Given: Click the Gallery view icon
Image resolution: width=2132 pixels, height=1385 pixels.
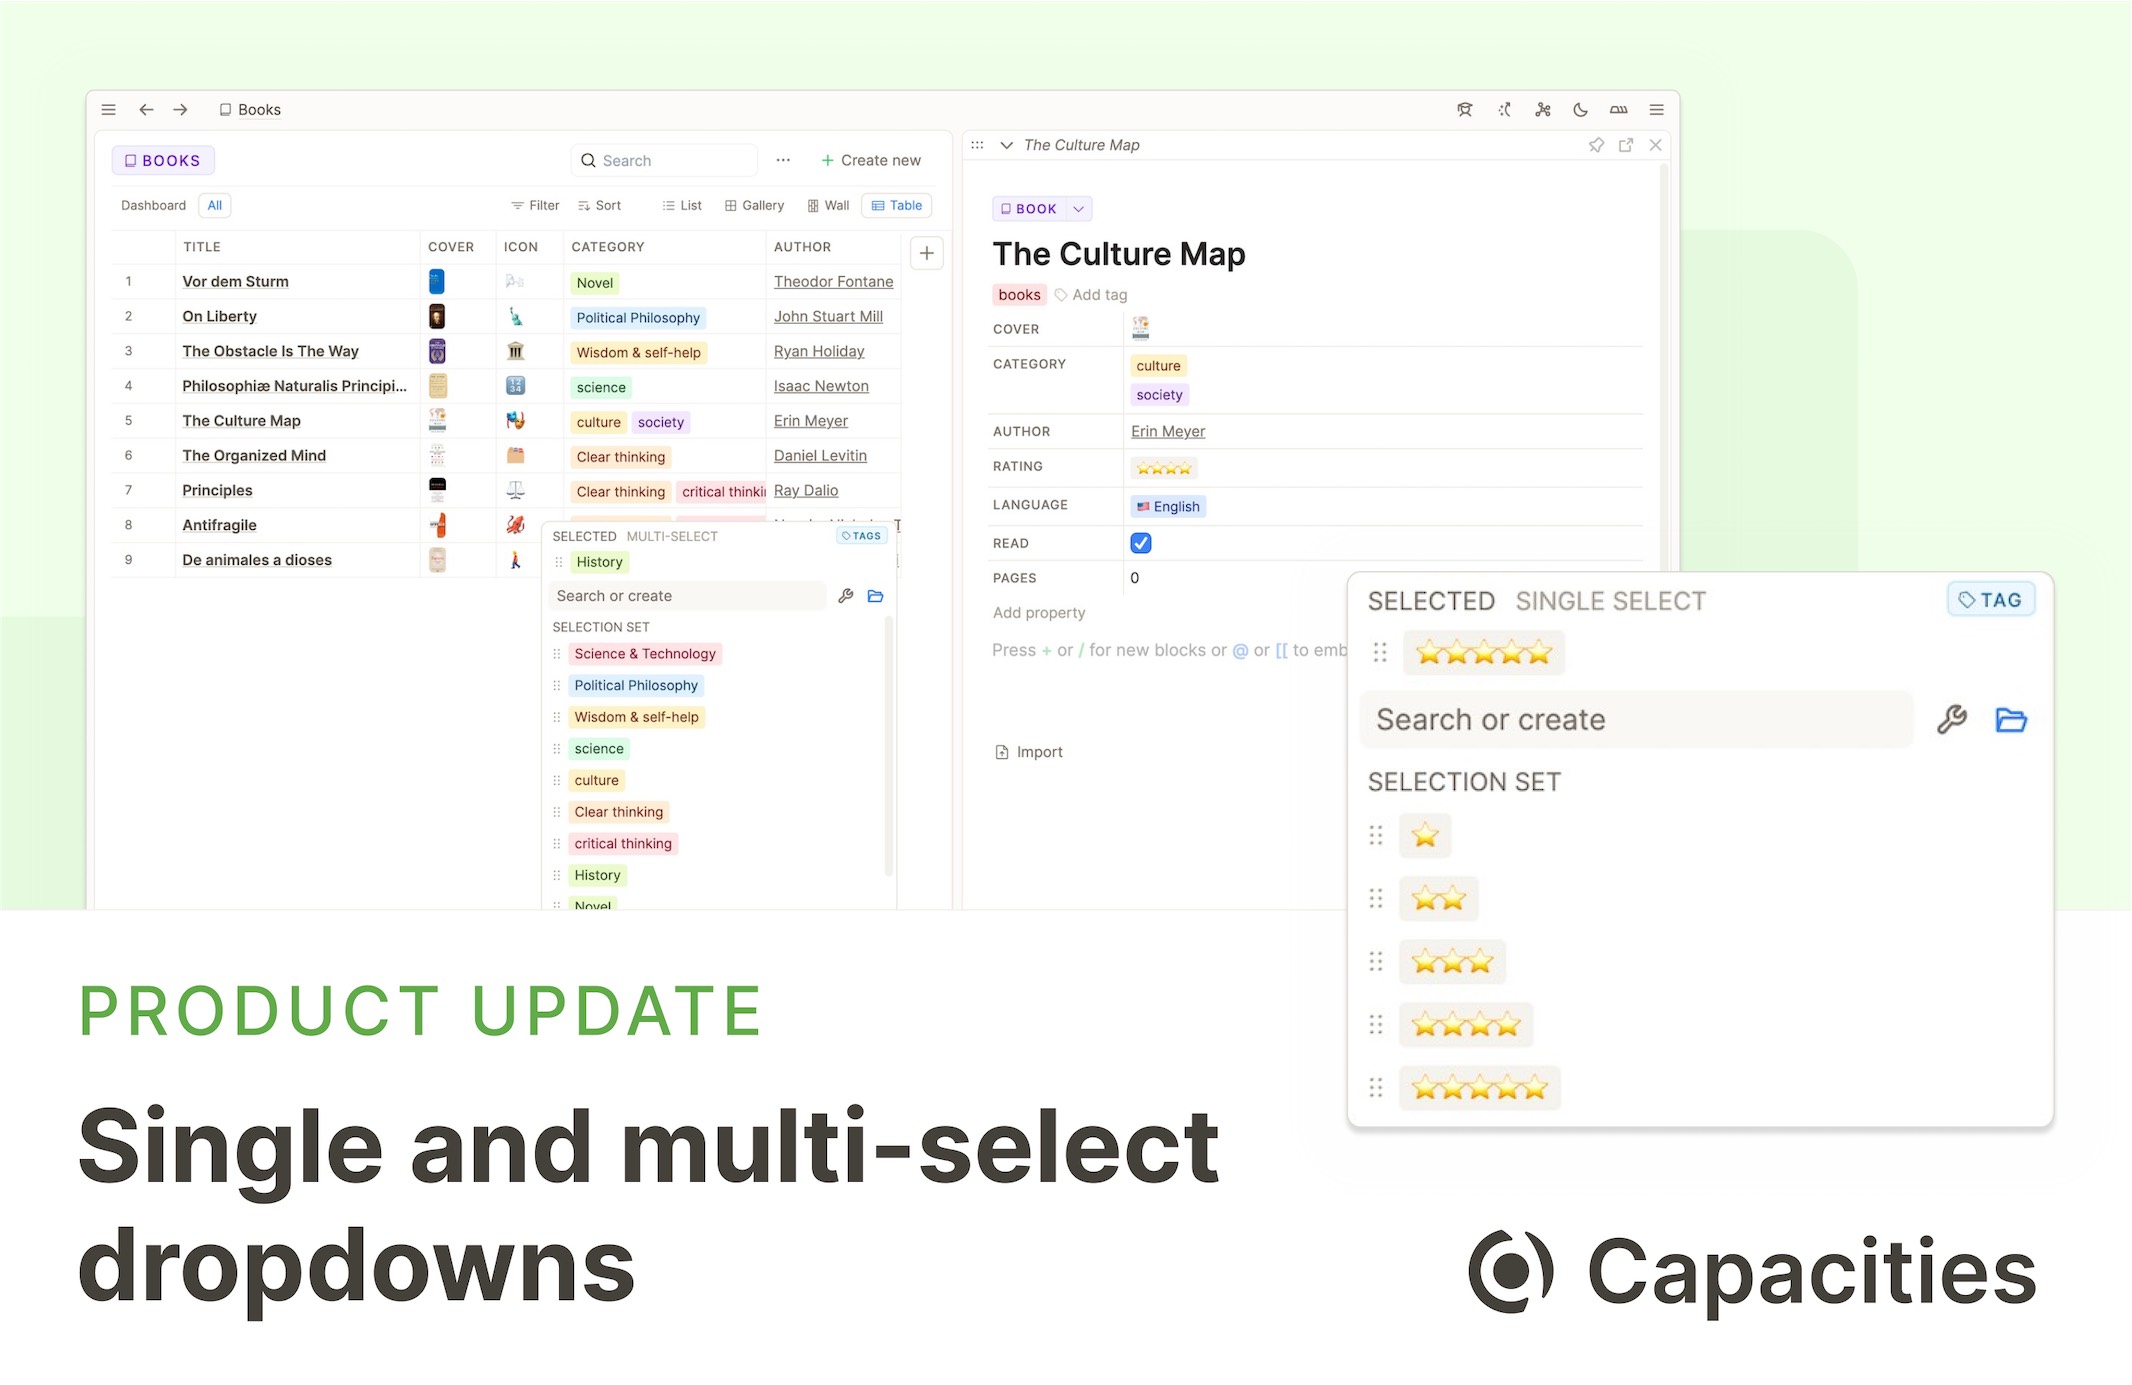Looking at the screenshot, I should 755,204.
